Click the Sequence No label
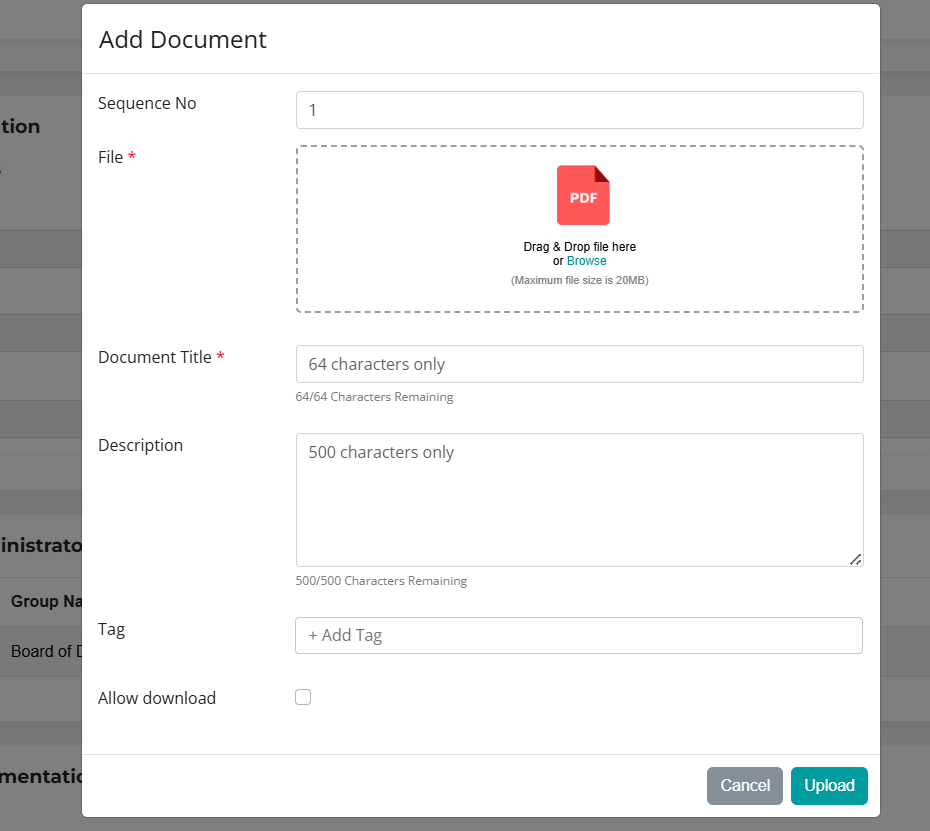Image resolution: width=930 pixels, height=831 pixels. click(147, 103)
